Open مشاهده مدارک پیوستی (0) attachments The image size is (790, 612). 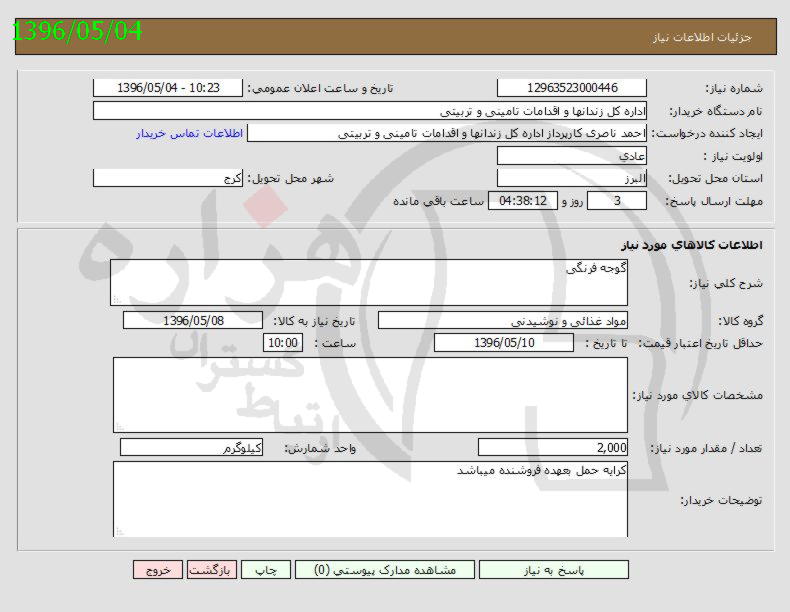[x=385, y=569]
